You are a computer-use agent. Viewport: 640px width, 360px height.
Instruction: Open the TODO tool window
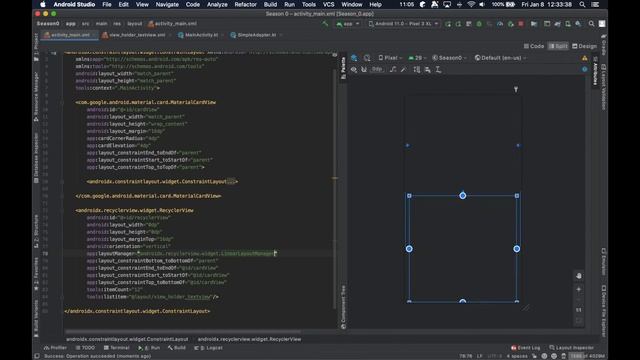click(x=85, y=348)
